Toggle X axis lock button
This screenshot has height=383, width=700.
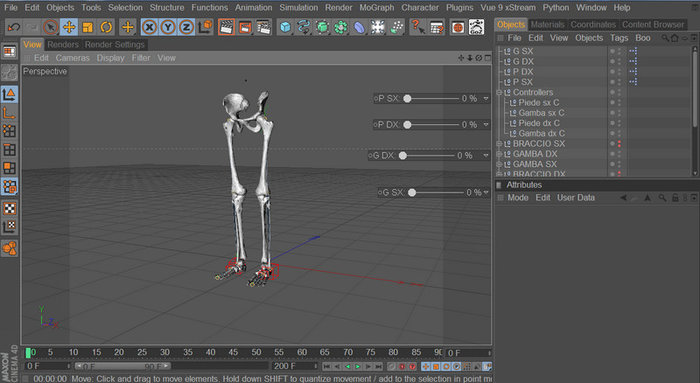click(149, 27)
